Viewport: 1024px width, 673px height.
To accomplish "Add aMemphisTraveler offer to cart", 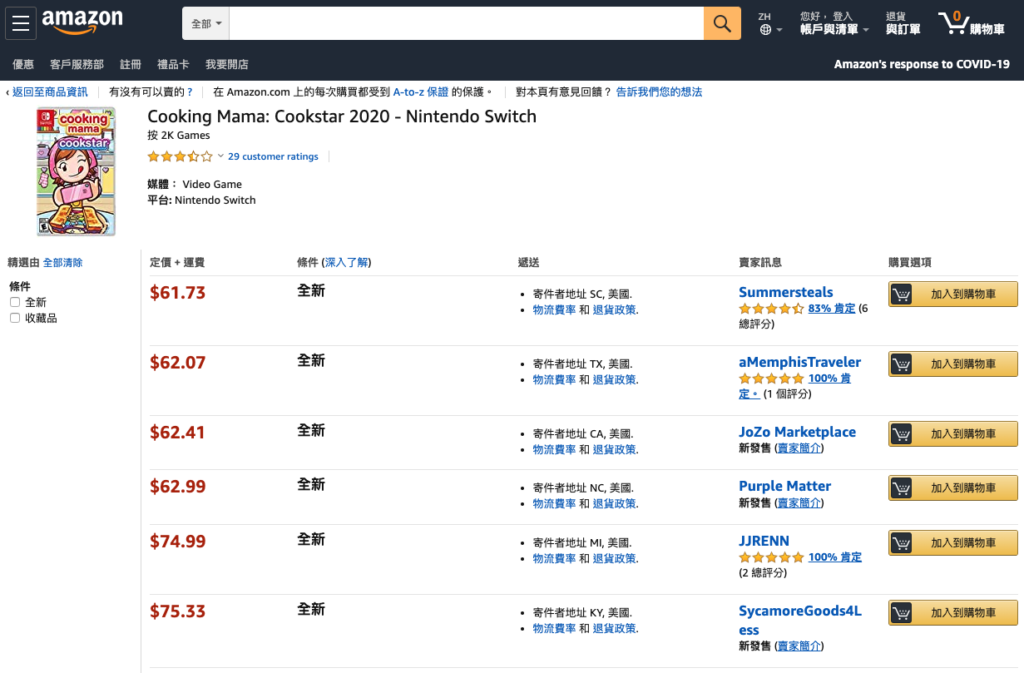I will (952, 364).
